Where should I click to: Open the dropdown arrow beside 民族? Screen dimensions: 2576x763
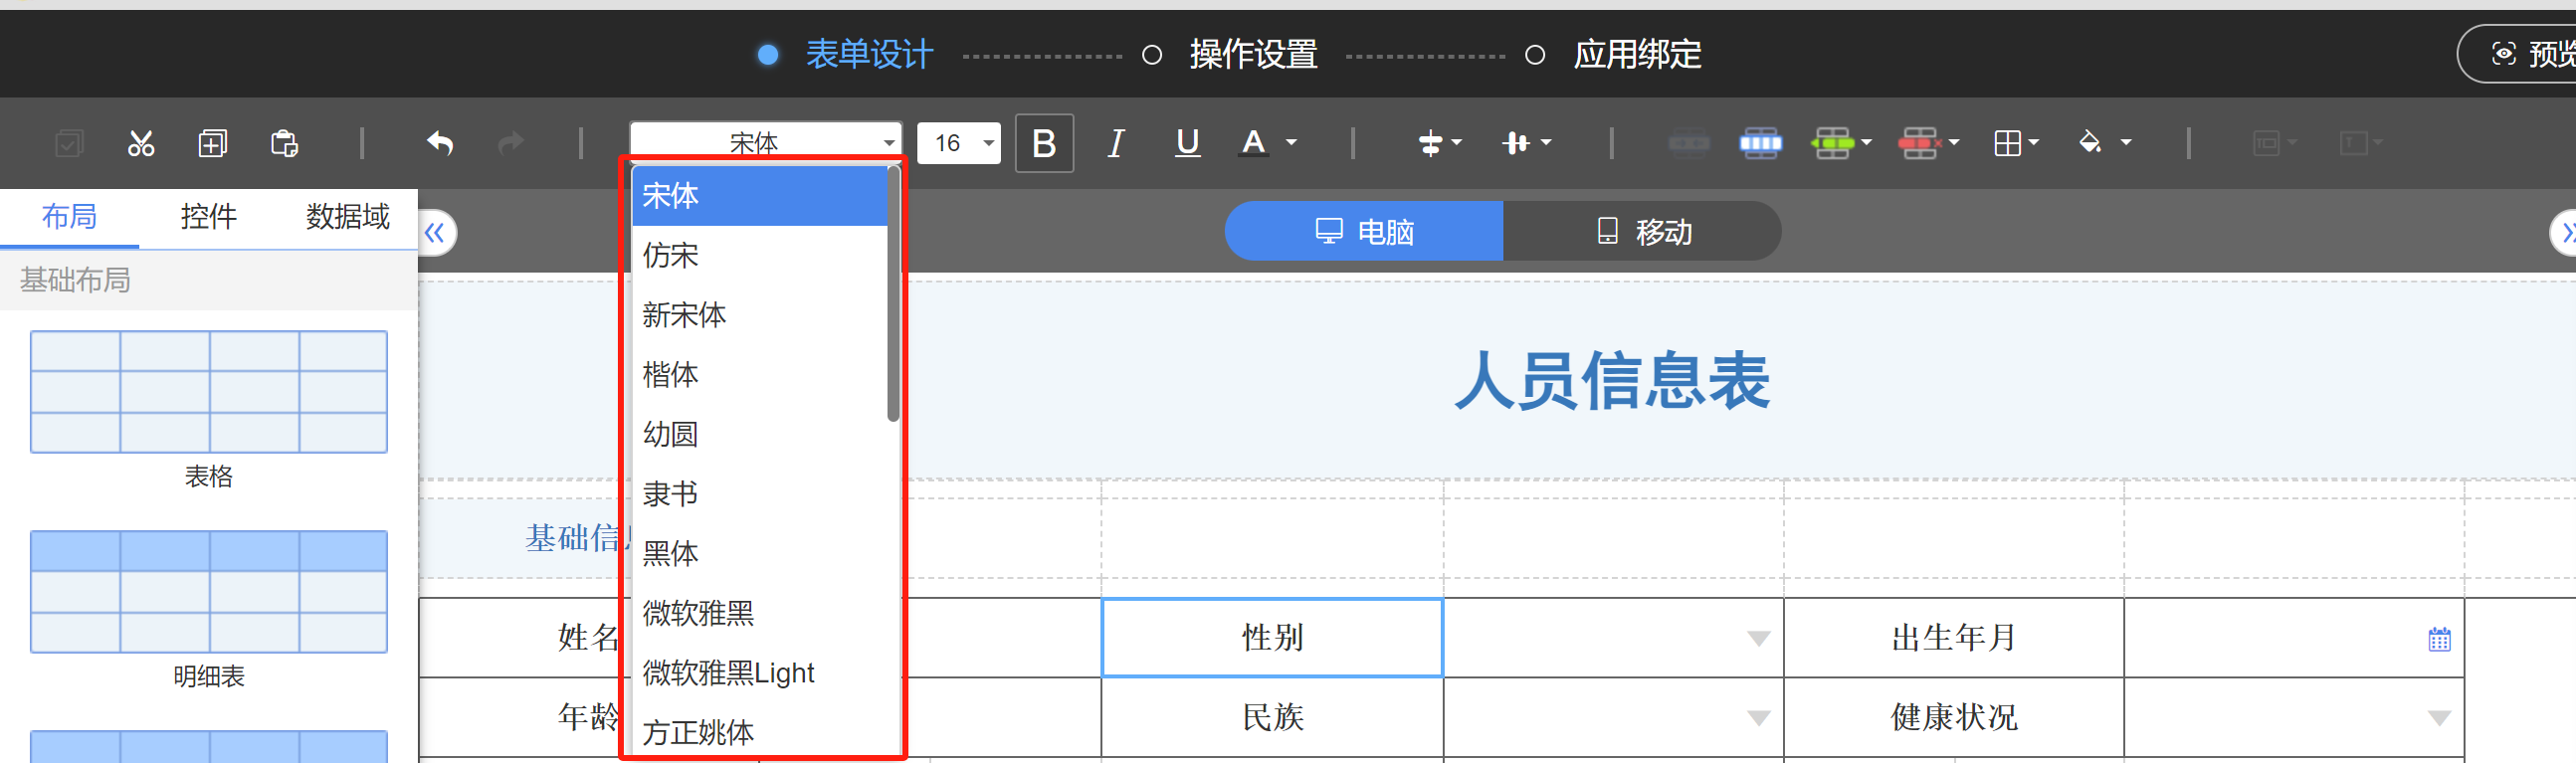[1758, 718]
